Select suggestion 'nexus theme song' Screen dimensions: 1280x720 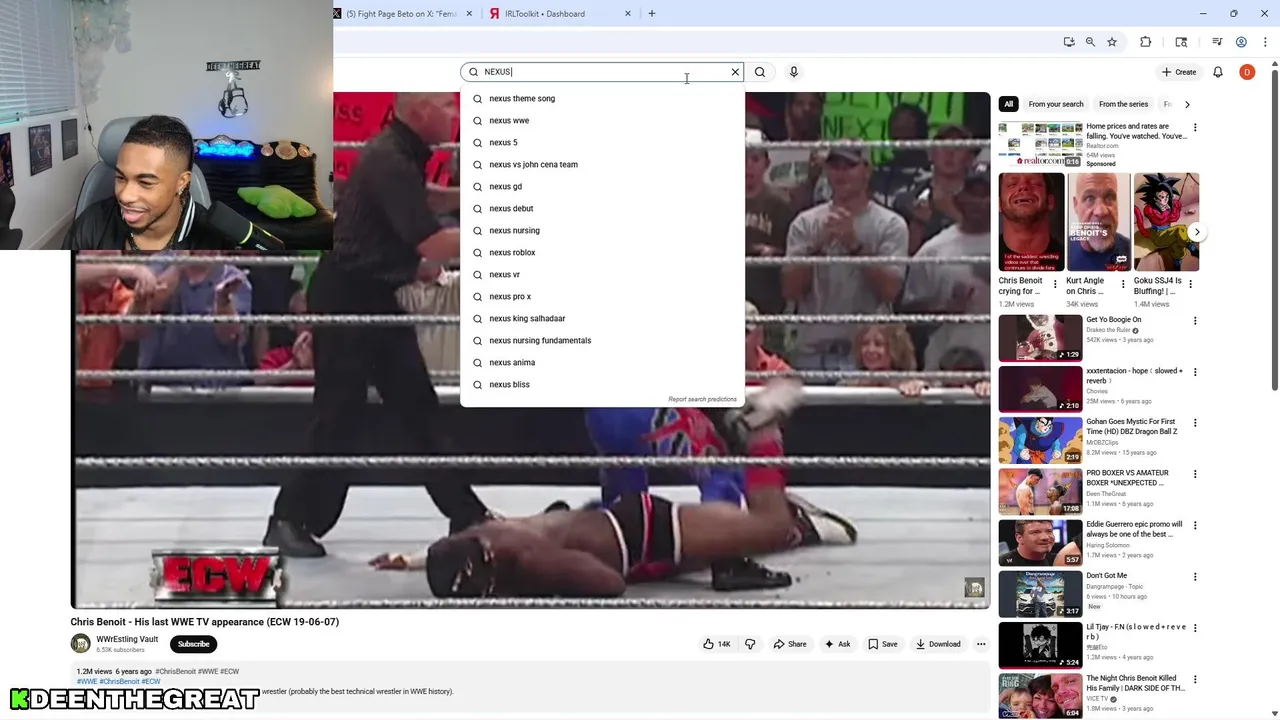(602, 98)
